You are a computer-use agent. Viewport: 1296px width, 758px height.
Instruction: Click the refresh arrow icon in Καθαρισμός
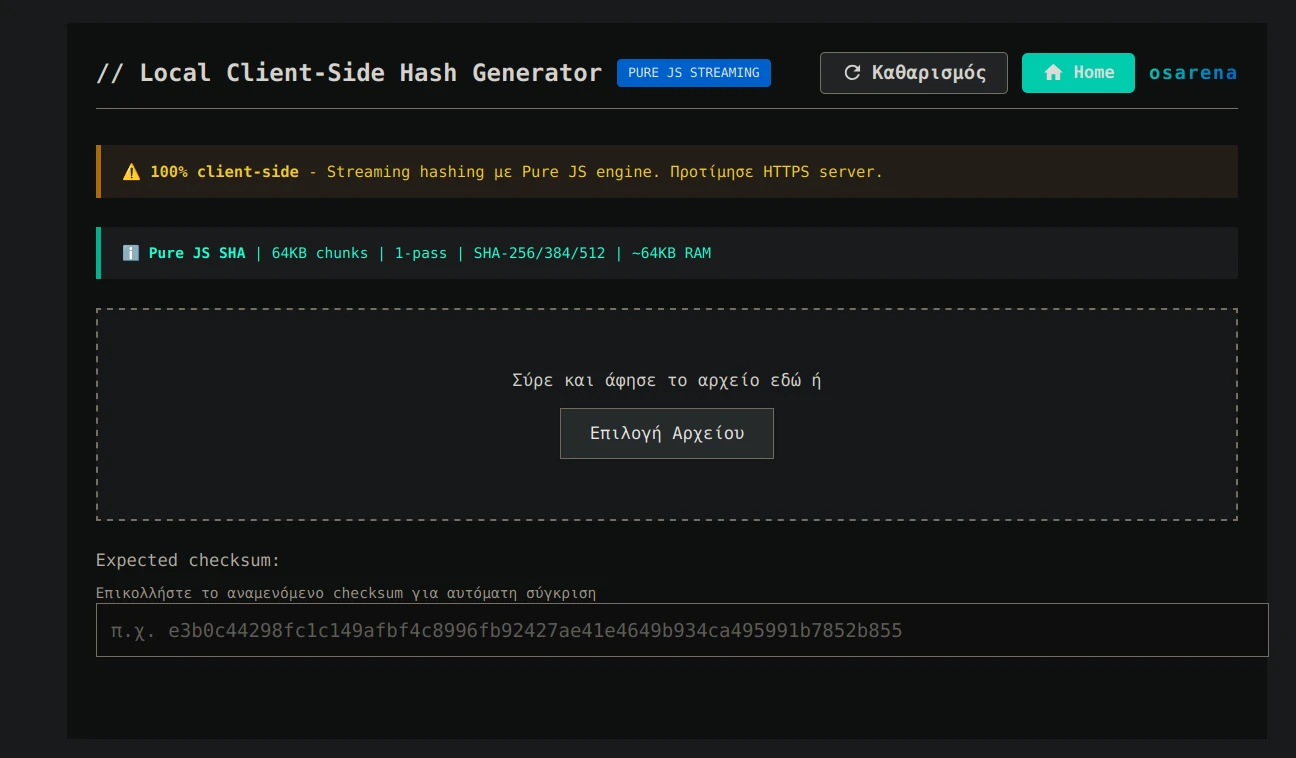pos(853,73)
